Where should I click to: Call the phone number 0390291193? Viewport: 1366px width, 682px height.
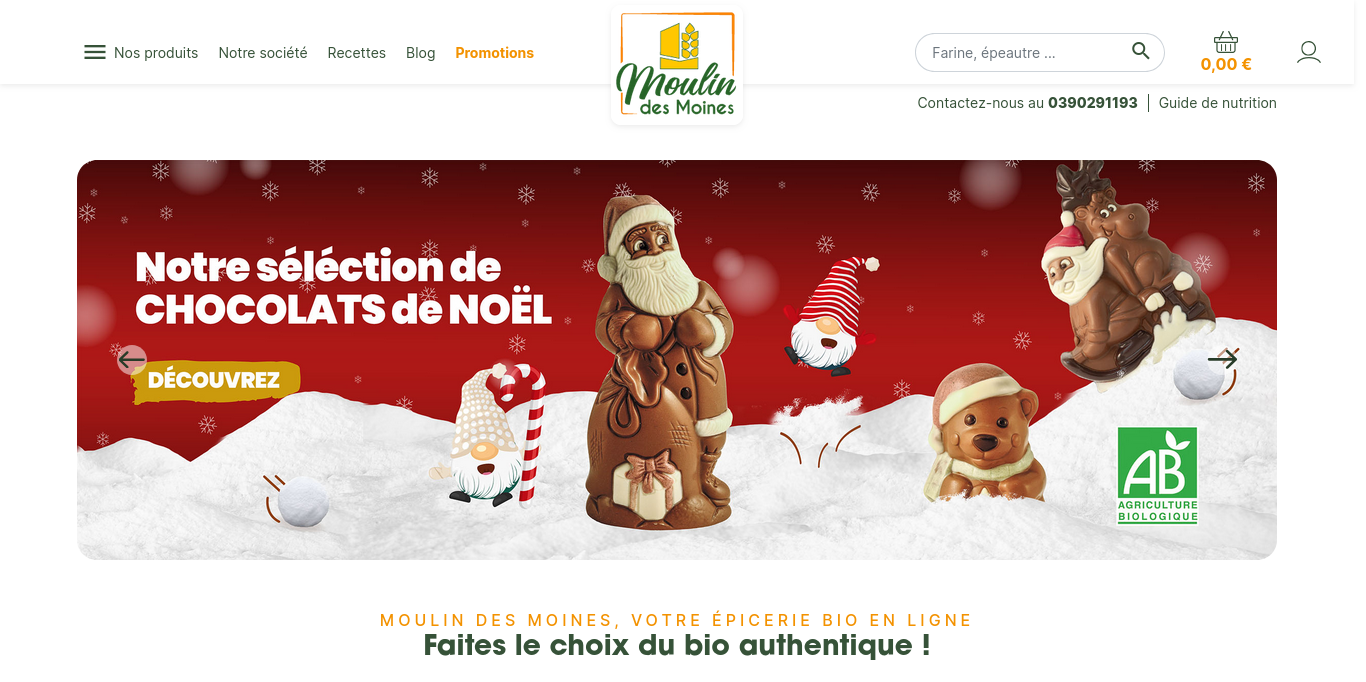pyautogui.click(x=1093, y=102)
